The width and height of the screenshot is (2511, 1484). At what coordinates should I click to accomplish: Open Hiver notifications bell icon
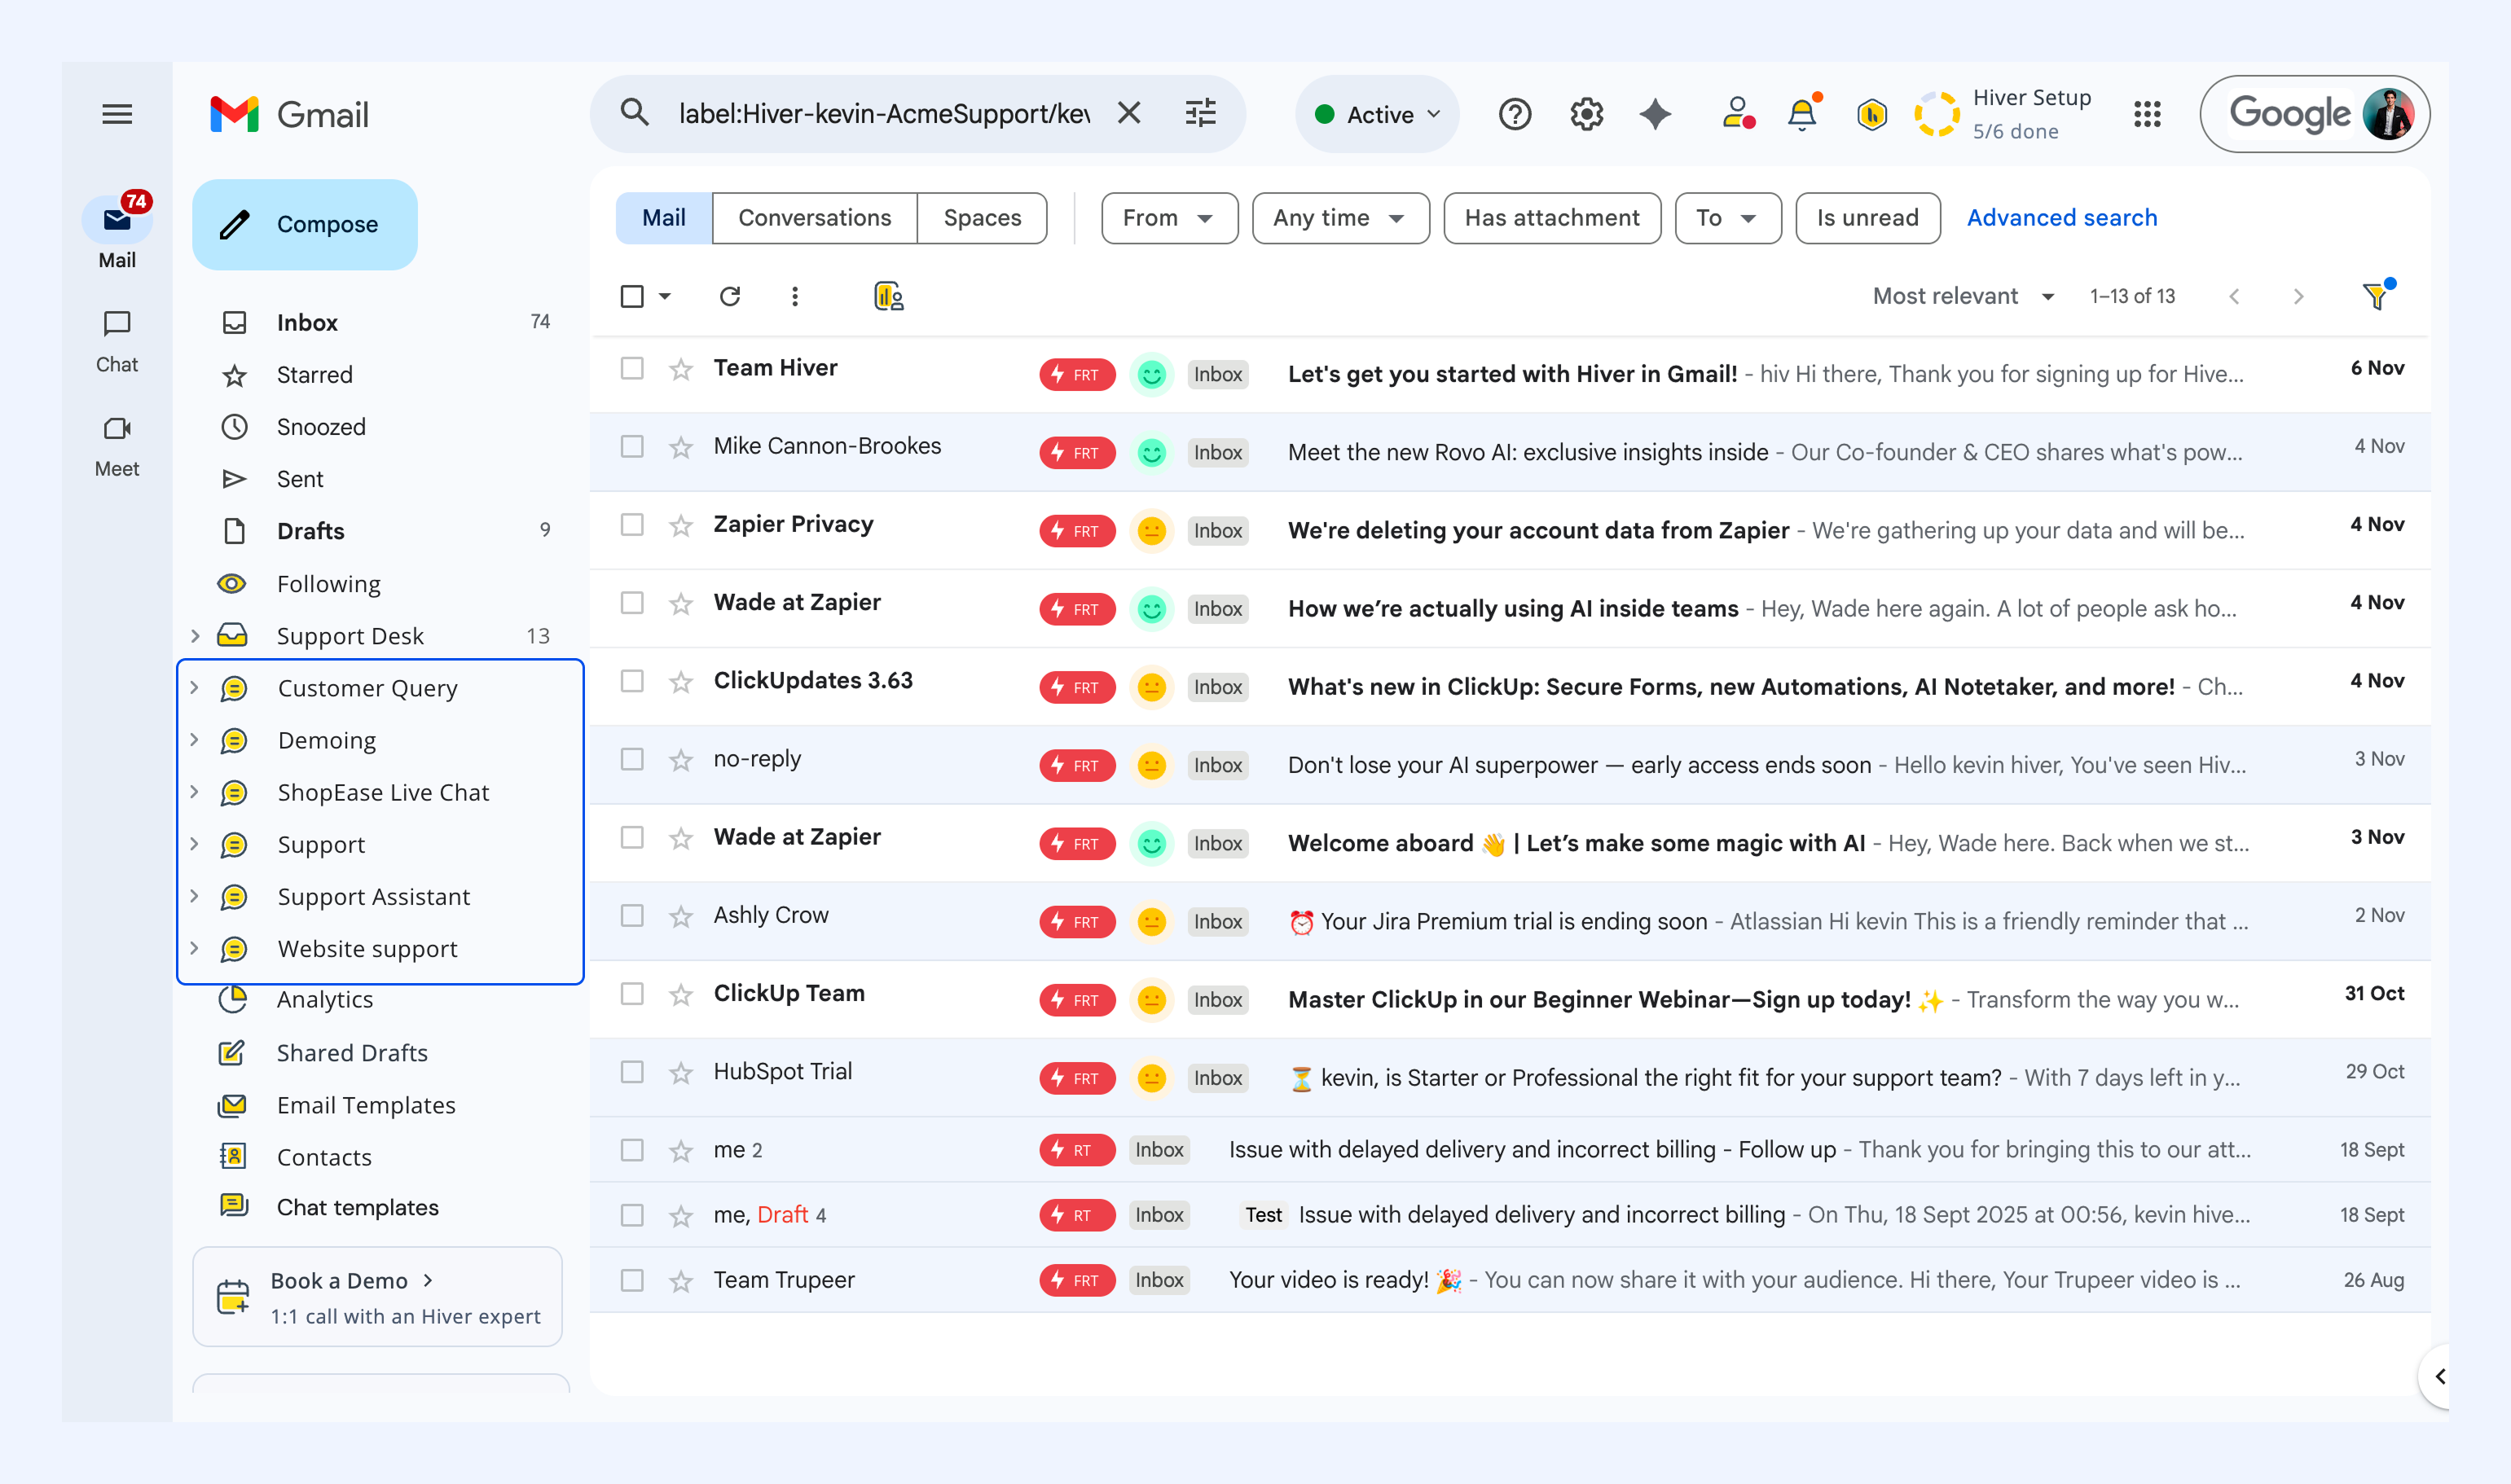click(x=1802, y=113)
